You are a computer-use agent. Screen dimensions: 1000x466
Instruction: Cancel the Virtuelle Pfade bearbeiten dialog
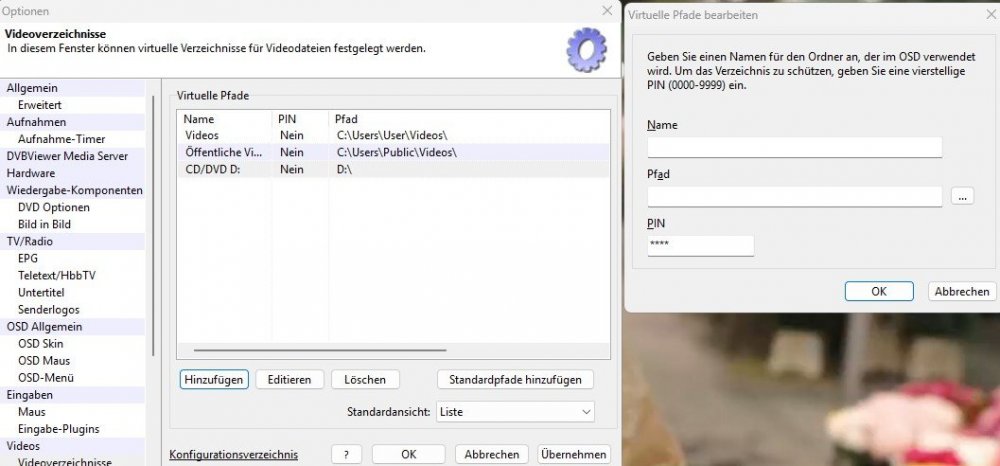[x=962, y=291]
